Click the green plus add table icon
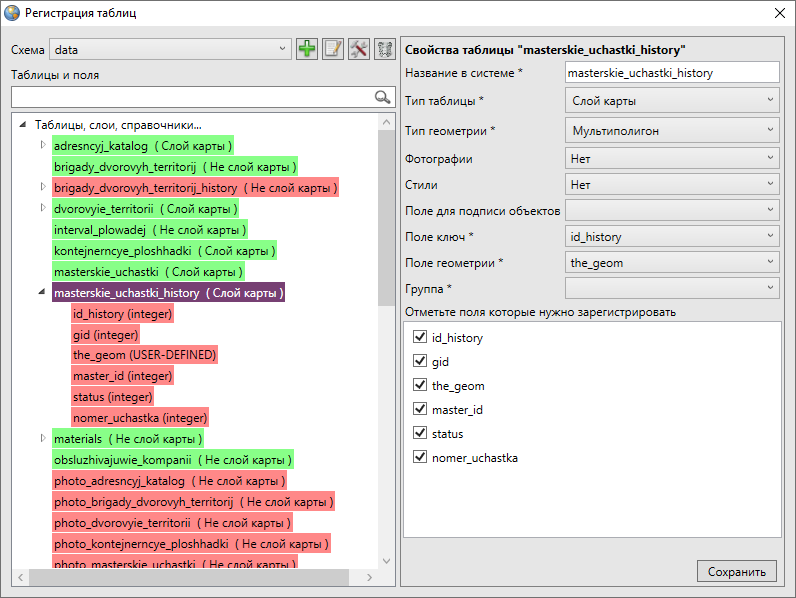796x598 pixels. pos(307,49)
